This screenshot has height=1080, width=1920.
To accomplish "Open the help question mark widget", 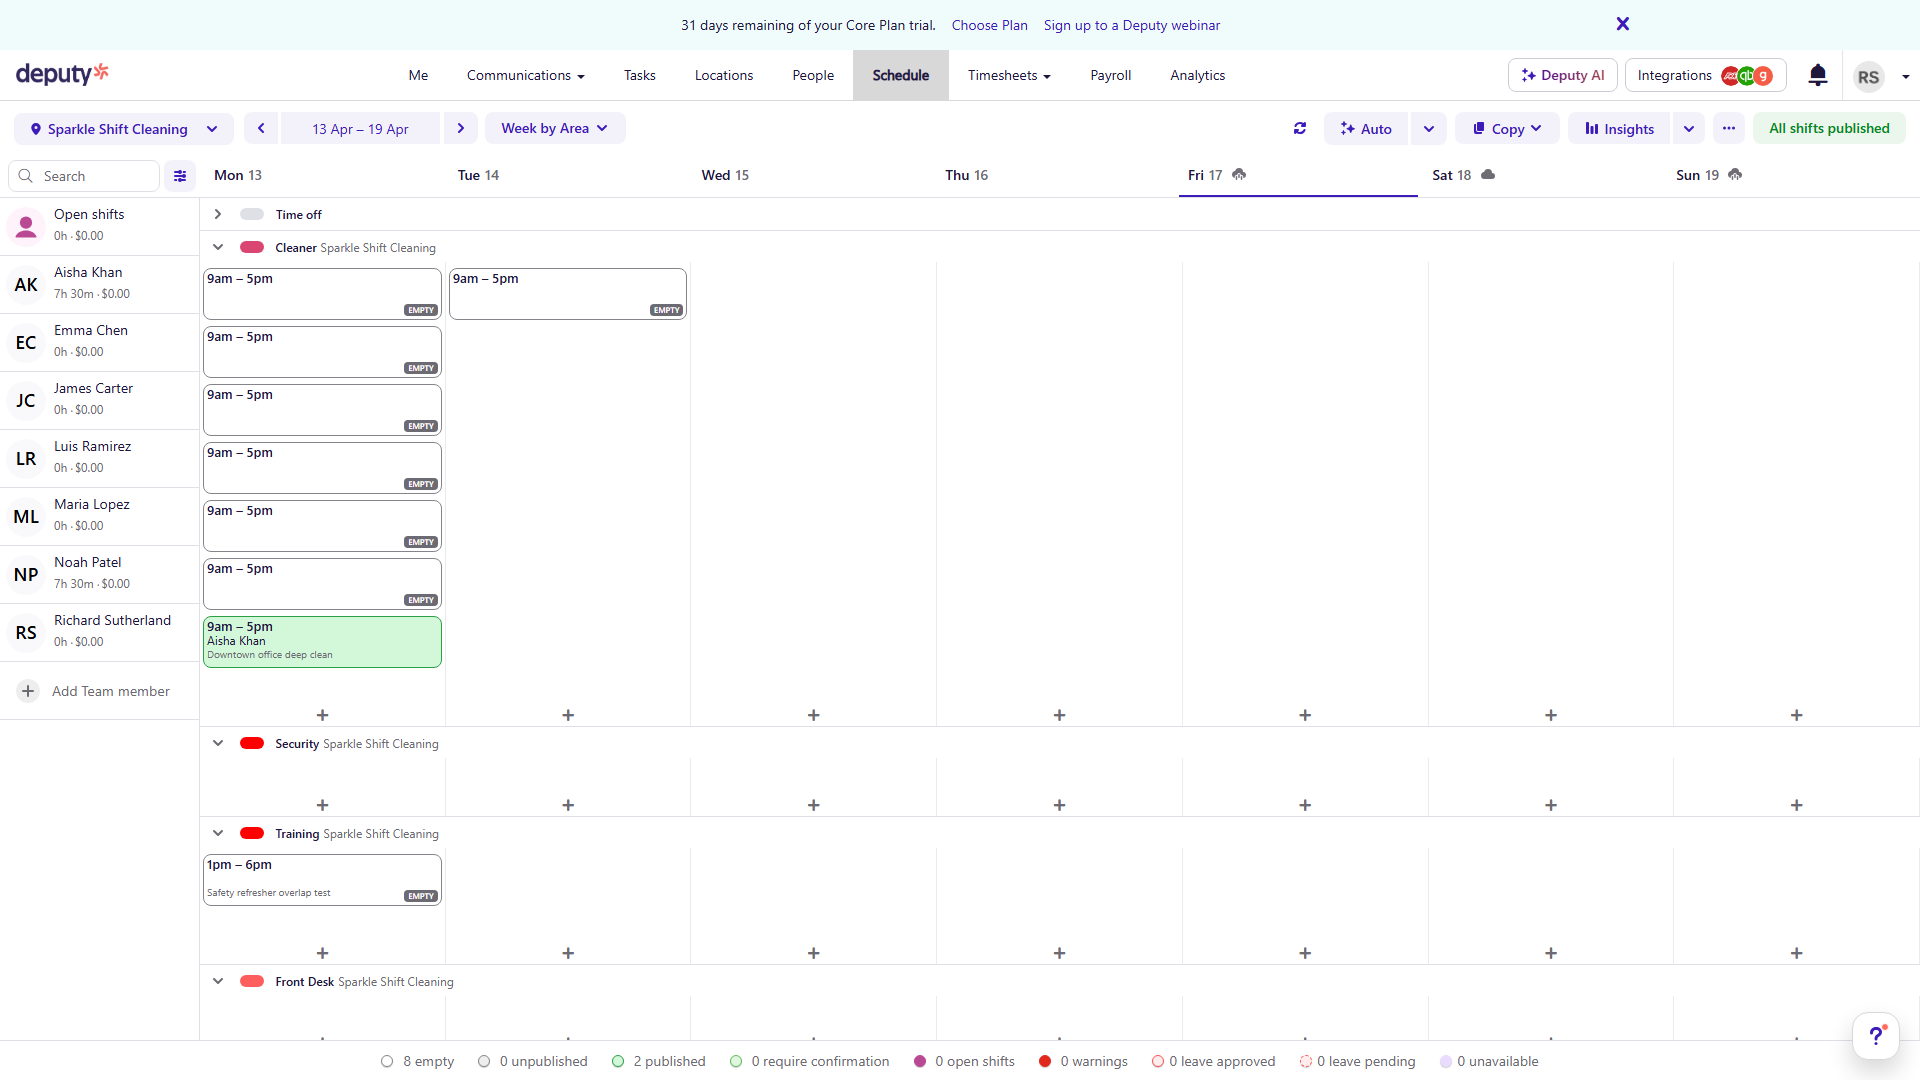I will tap(1876, 1036).
